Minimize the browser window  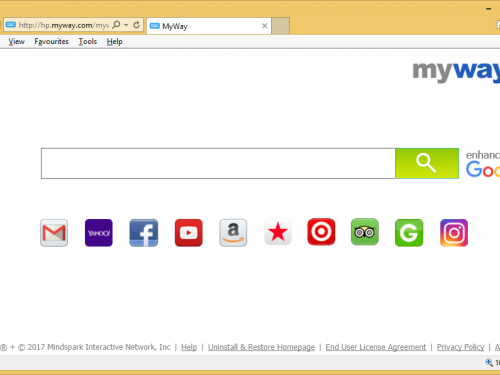[x=489, y=9]
